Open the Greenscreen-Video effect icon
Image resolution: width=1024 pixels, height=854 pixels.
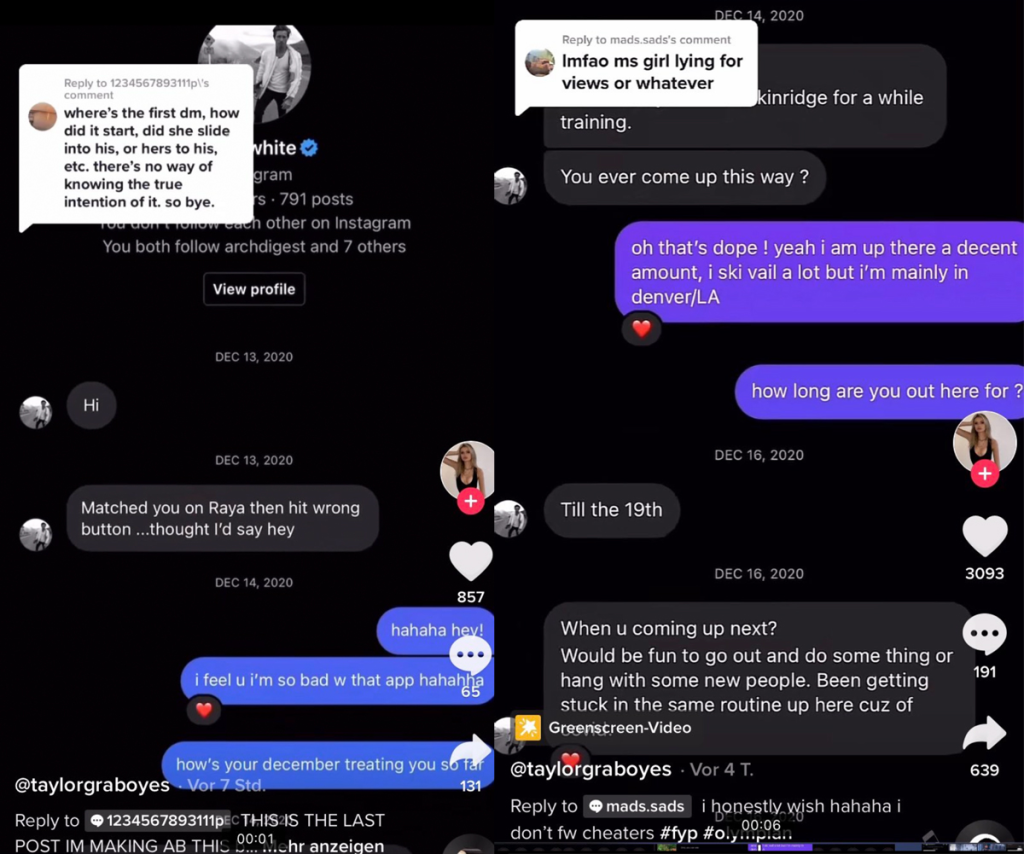point(528,727)
